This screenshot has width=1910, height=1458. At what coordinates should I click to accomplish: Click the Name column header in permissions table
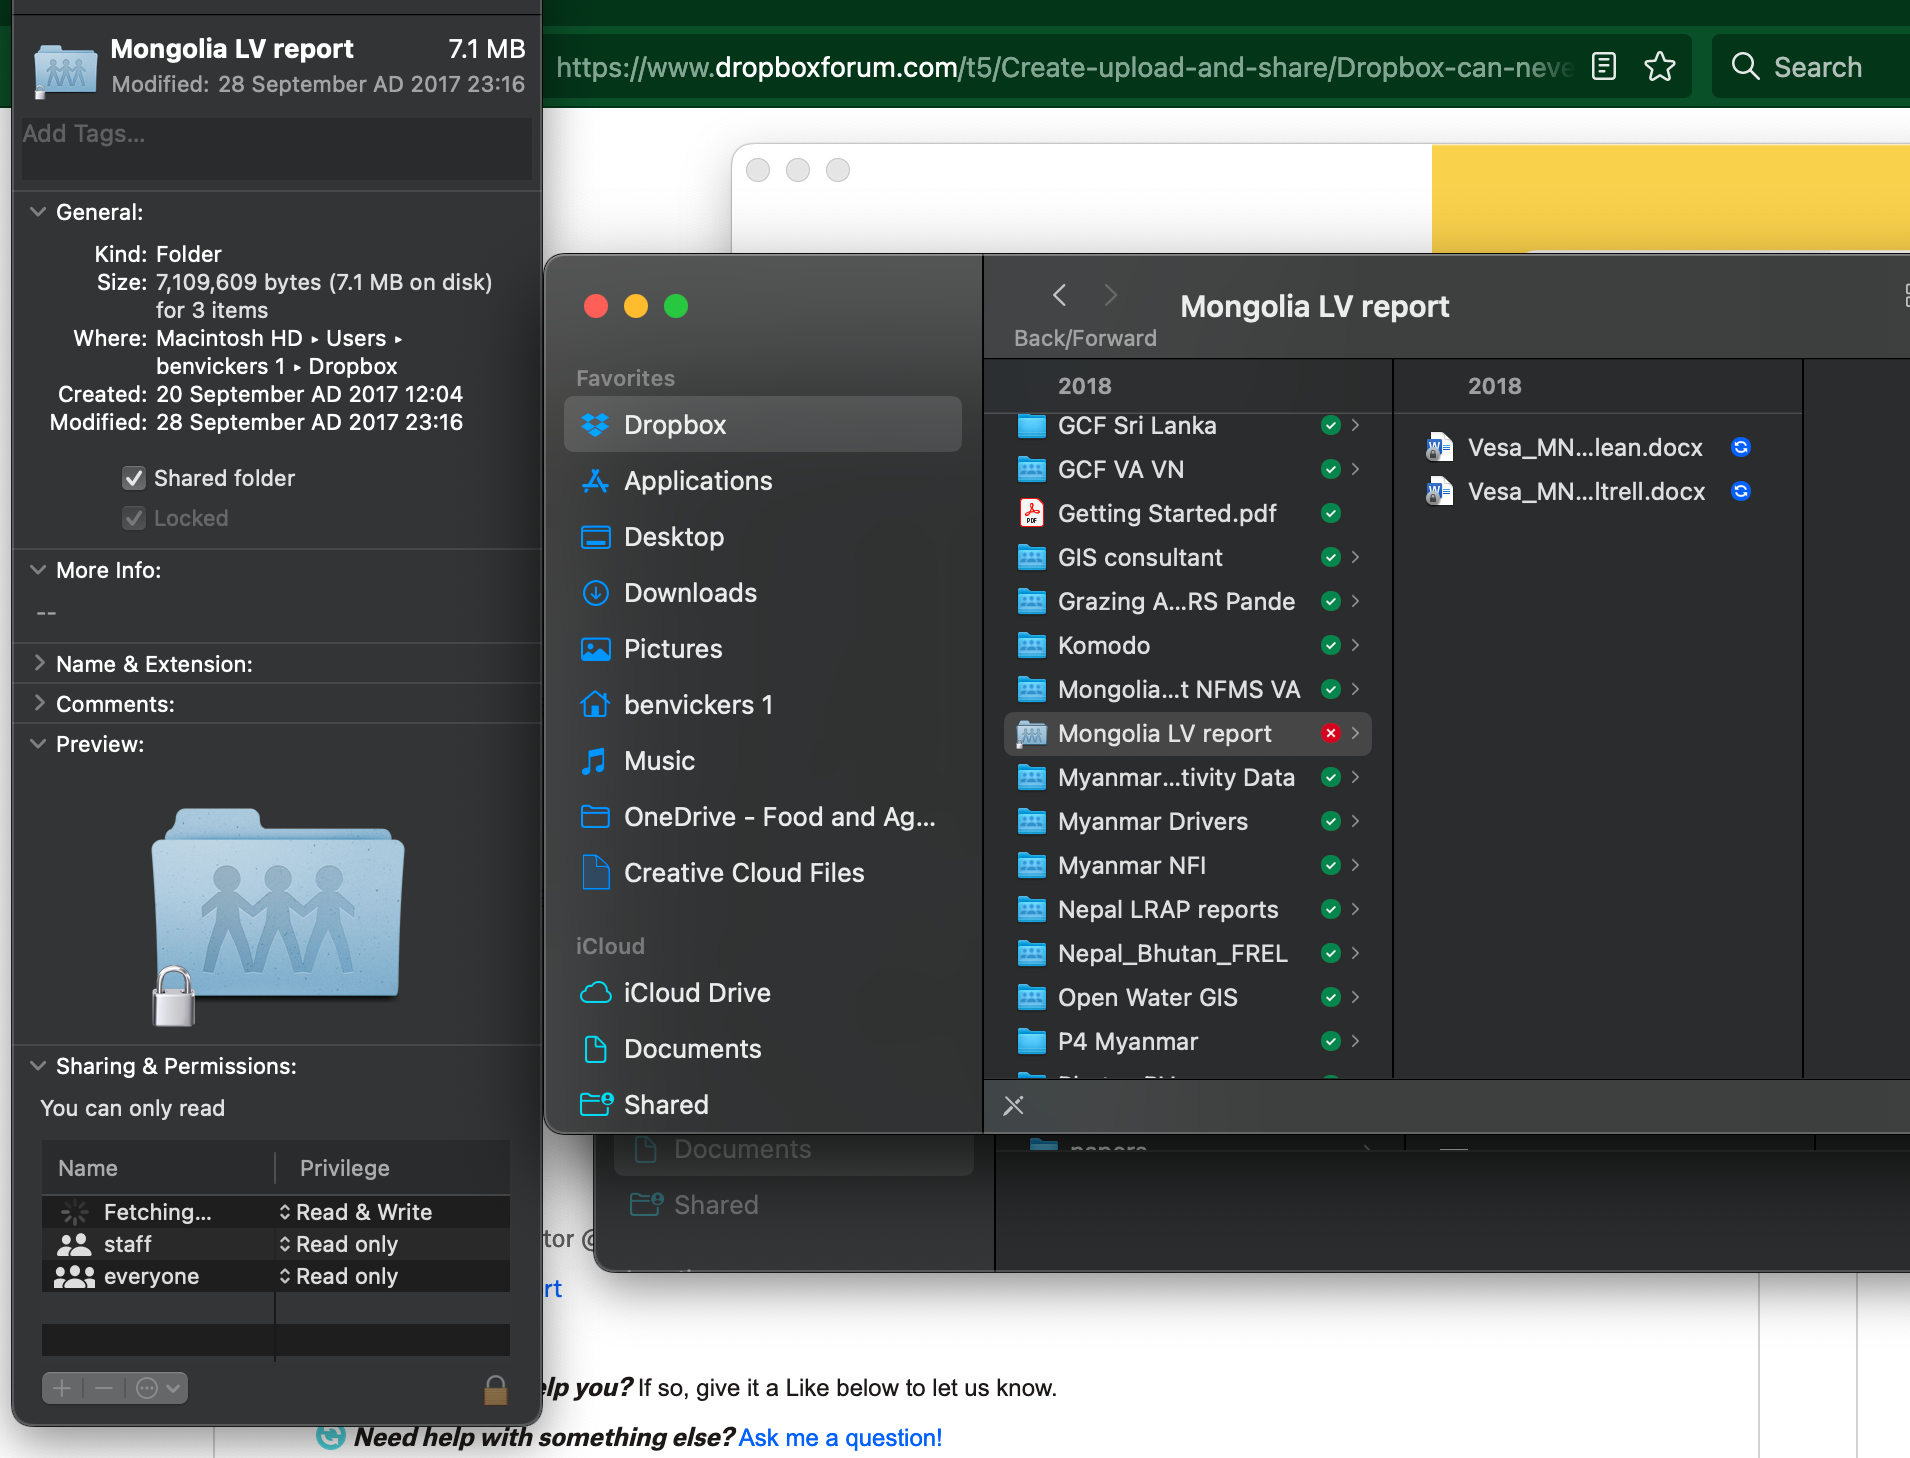[x=157, y=1168]
